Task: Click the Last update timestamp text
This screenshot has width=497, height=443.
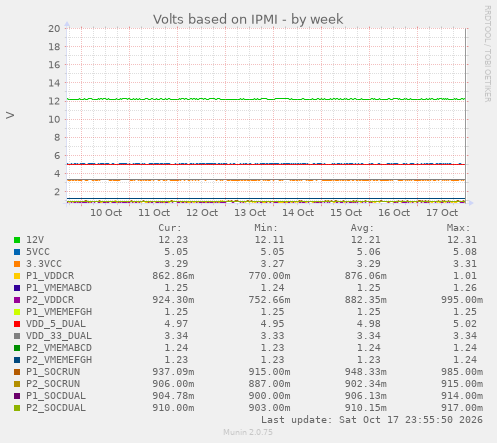Action: pyautogui.click(x=372, y=420)
